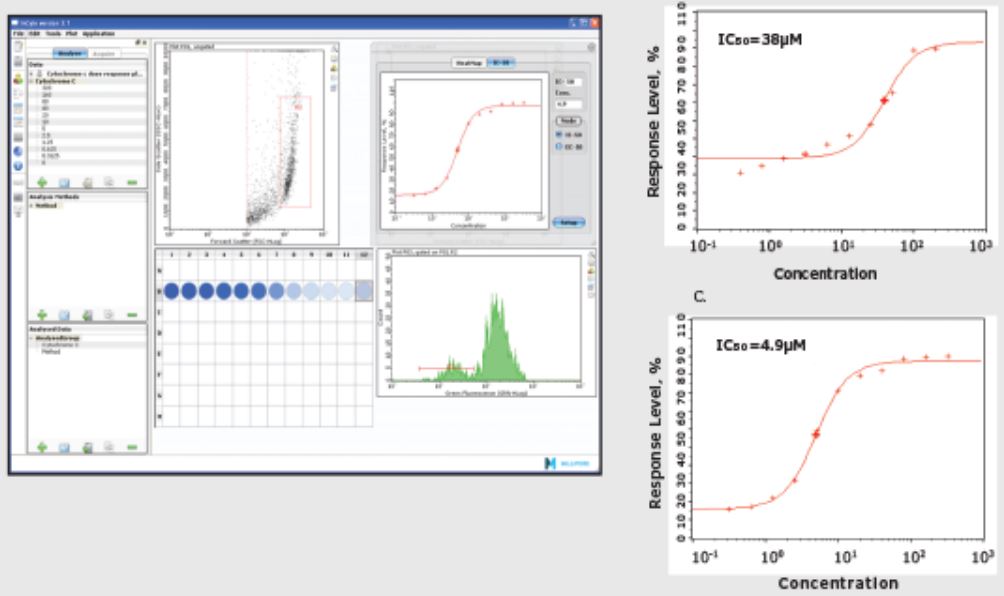Collapse the Cytochrome C sample list
The height and width of the screenshot is (596, 1004).
click(30, 81)
